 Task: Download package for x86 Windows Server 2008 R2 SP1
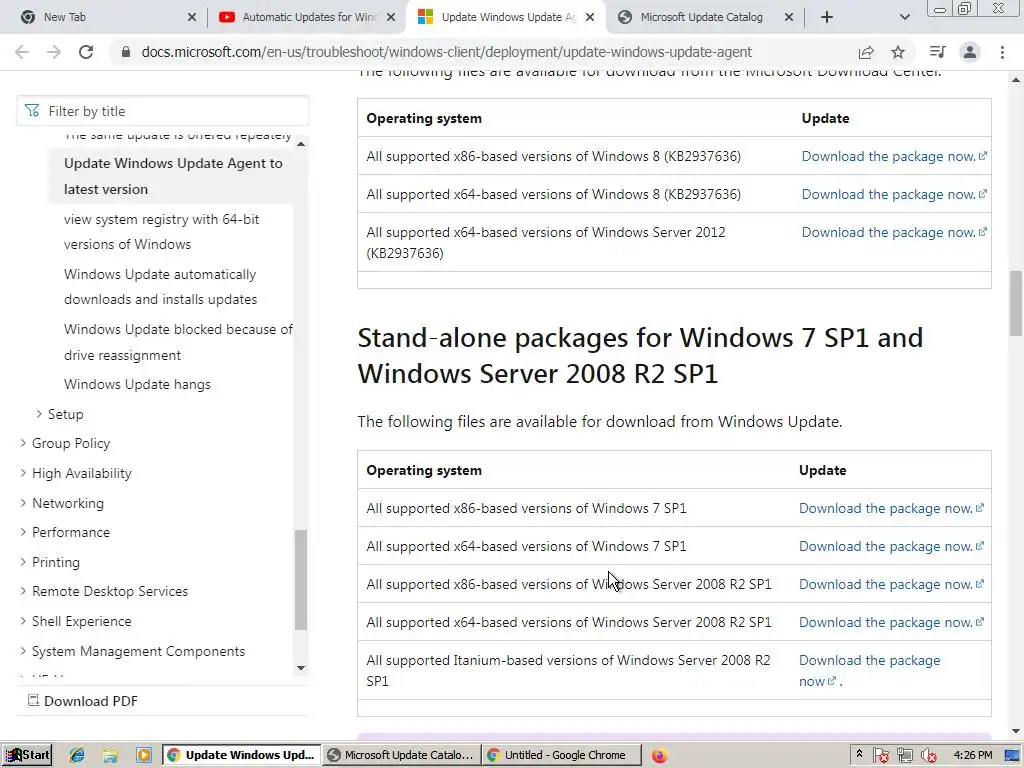891,584
